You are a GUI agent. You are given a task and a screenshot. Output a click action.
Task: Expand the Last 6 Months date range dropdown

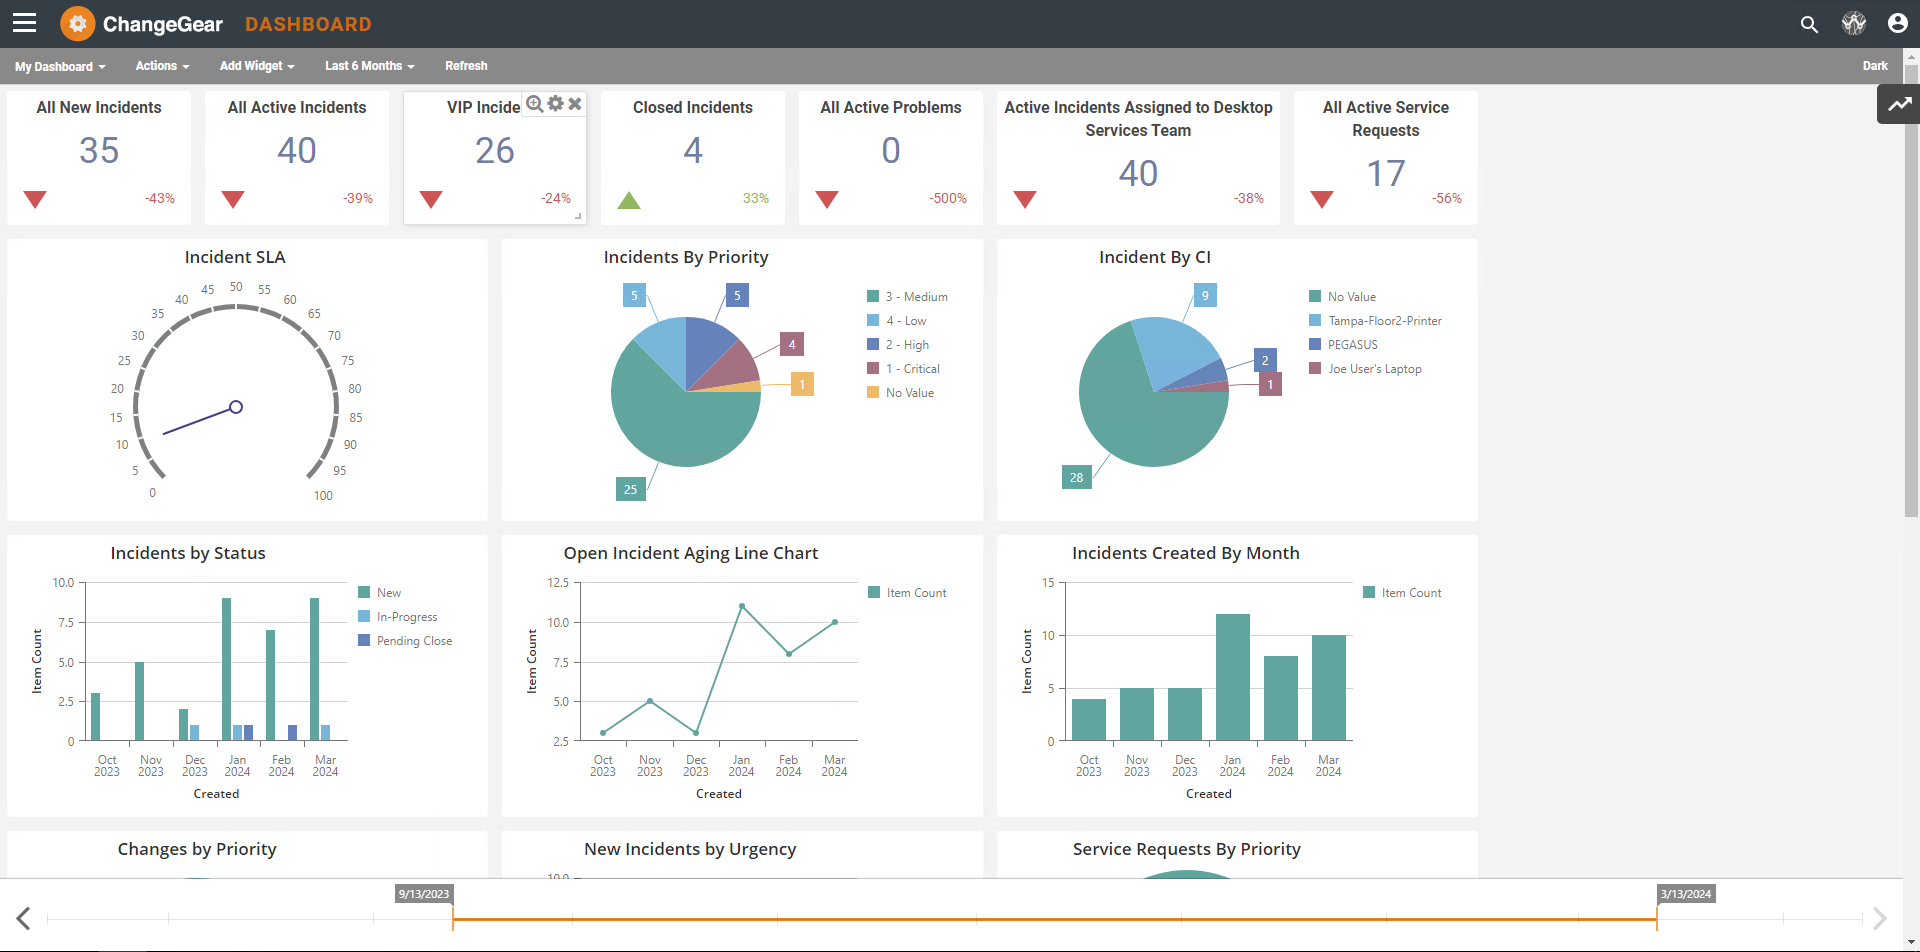coord(369,66)
